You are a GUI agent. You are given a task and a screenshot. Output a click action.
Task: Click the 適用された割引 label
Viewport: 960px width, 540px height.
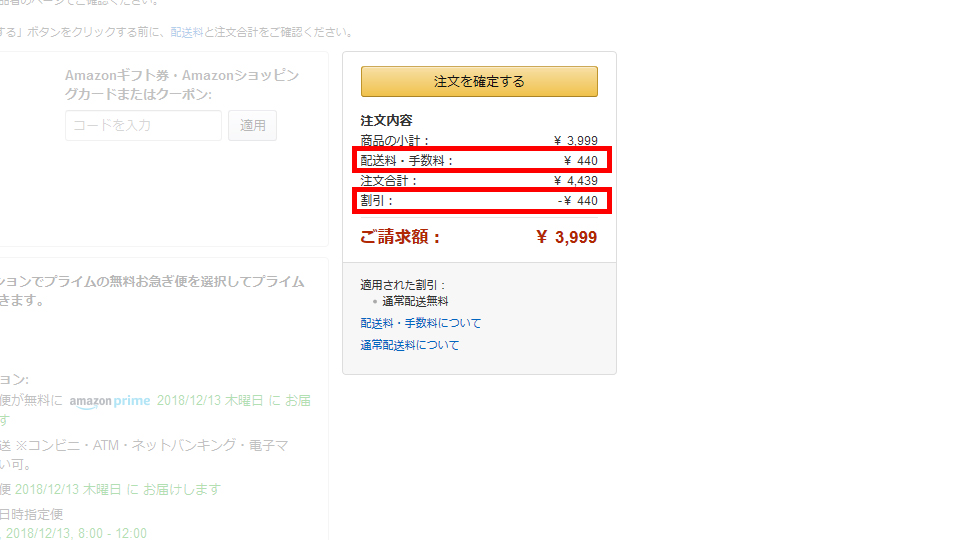[403, 285]
